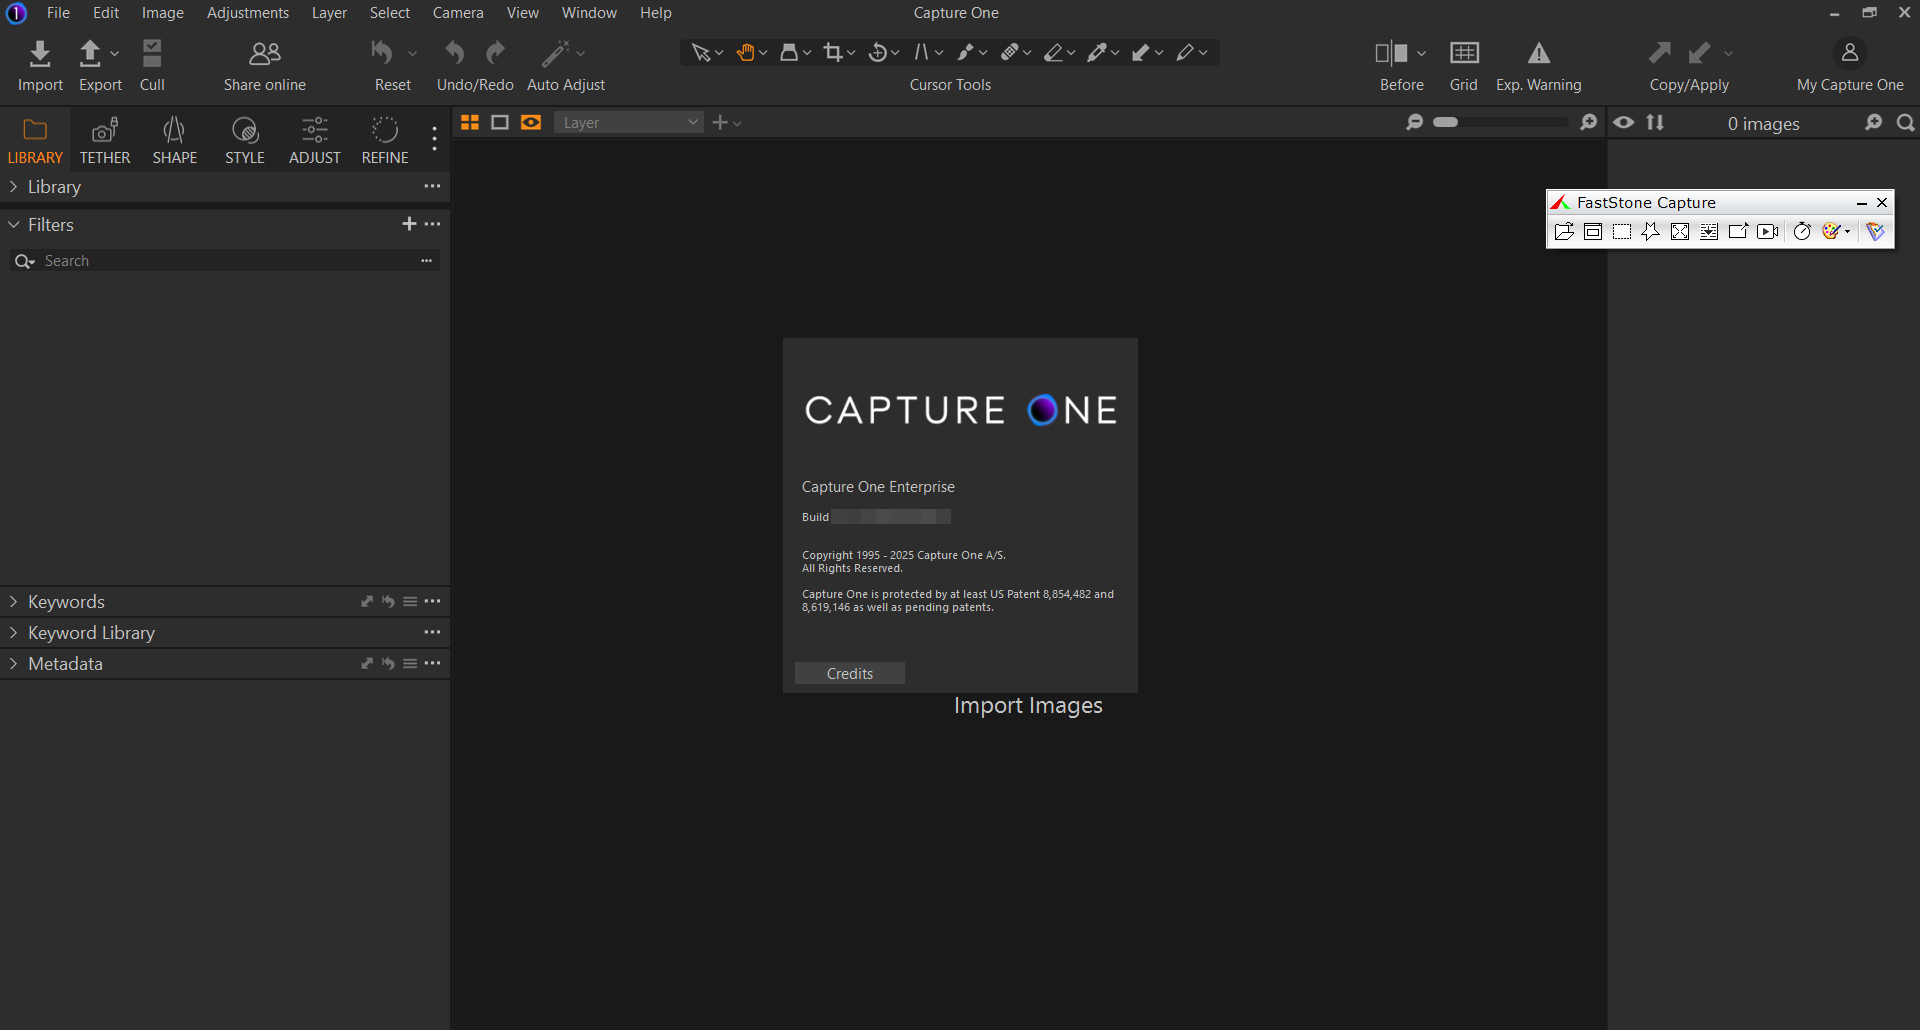This screenshot has width=1920, height=1030.
Task: Click FastStone Capture freehand region star icon
Action: tap(1651, 232)
